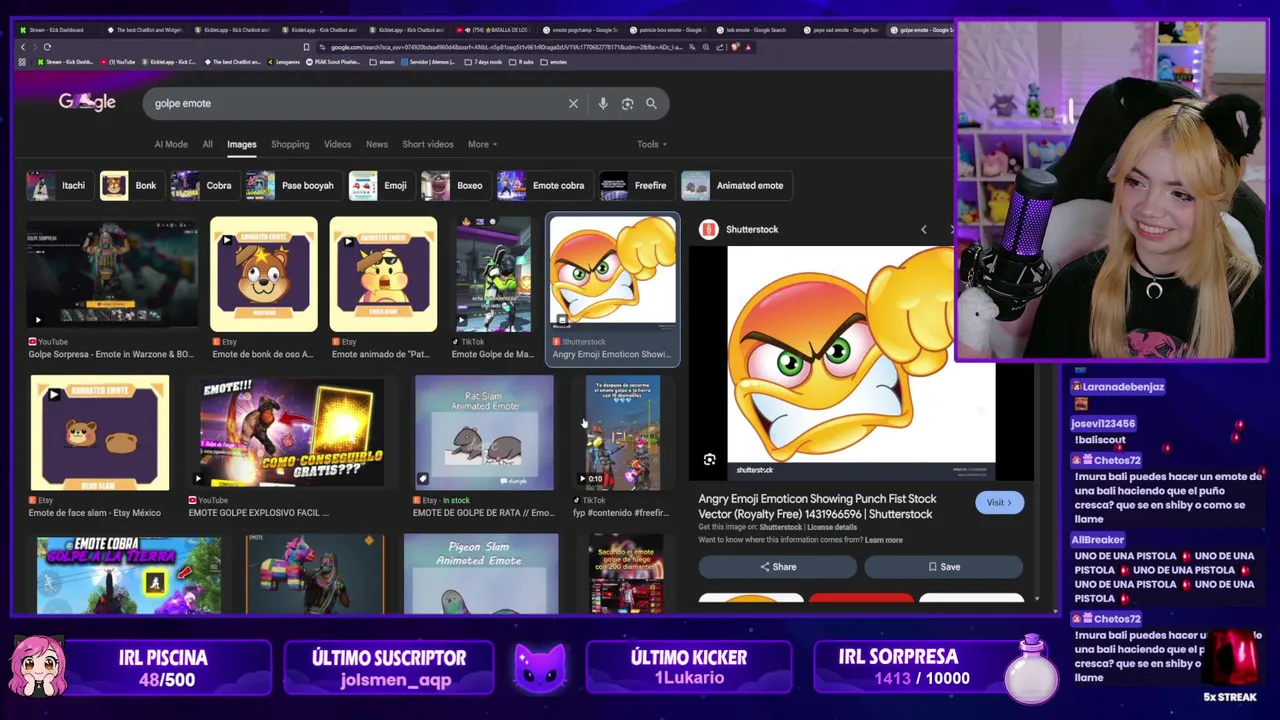1280x720 pixels.
Task: Click the Share button
Action: tap(778, 567)
